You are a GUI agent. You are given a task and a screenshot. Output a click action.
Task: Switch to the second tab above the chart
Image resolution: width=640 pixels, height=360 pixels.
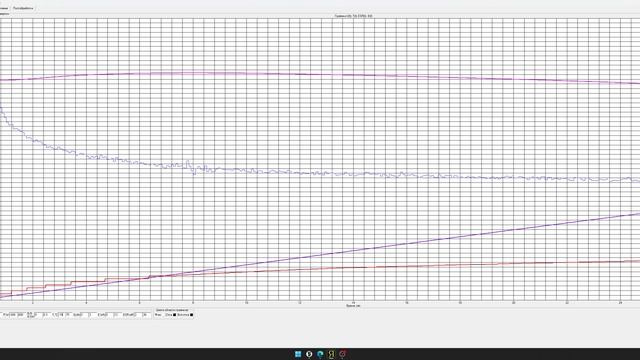[23, 8]
